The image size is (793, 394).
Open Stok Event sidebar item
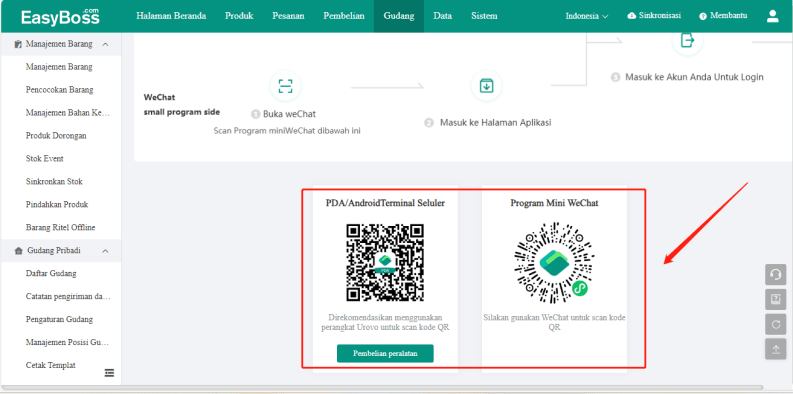pos(45,158)
